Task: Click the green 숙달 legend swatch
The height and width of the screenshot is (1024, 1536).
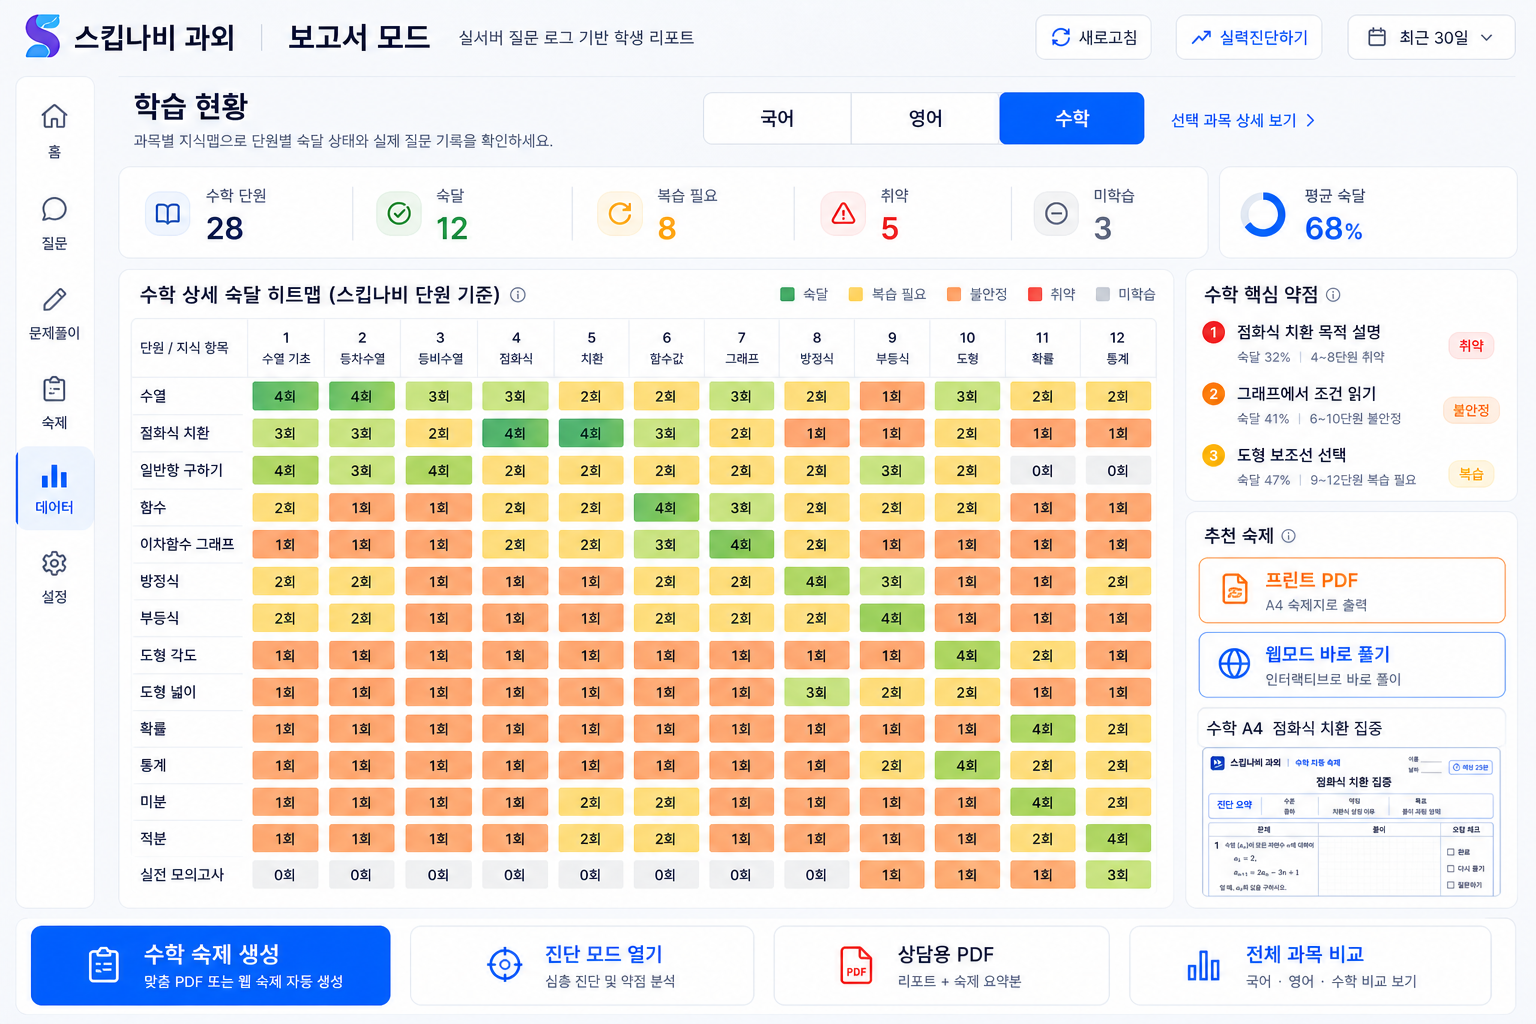Action: [787, 294]
